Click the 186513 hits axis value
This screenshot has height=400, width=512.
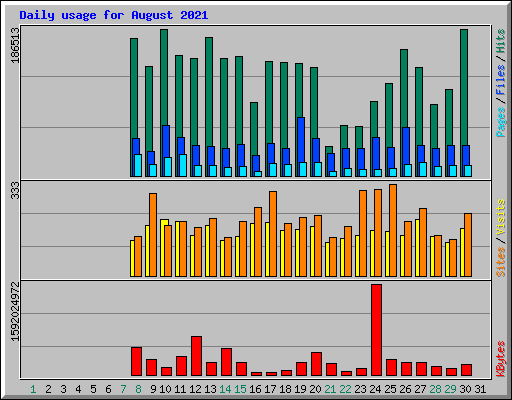pyautogui.click(x=15, y=45)
